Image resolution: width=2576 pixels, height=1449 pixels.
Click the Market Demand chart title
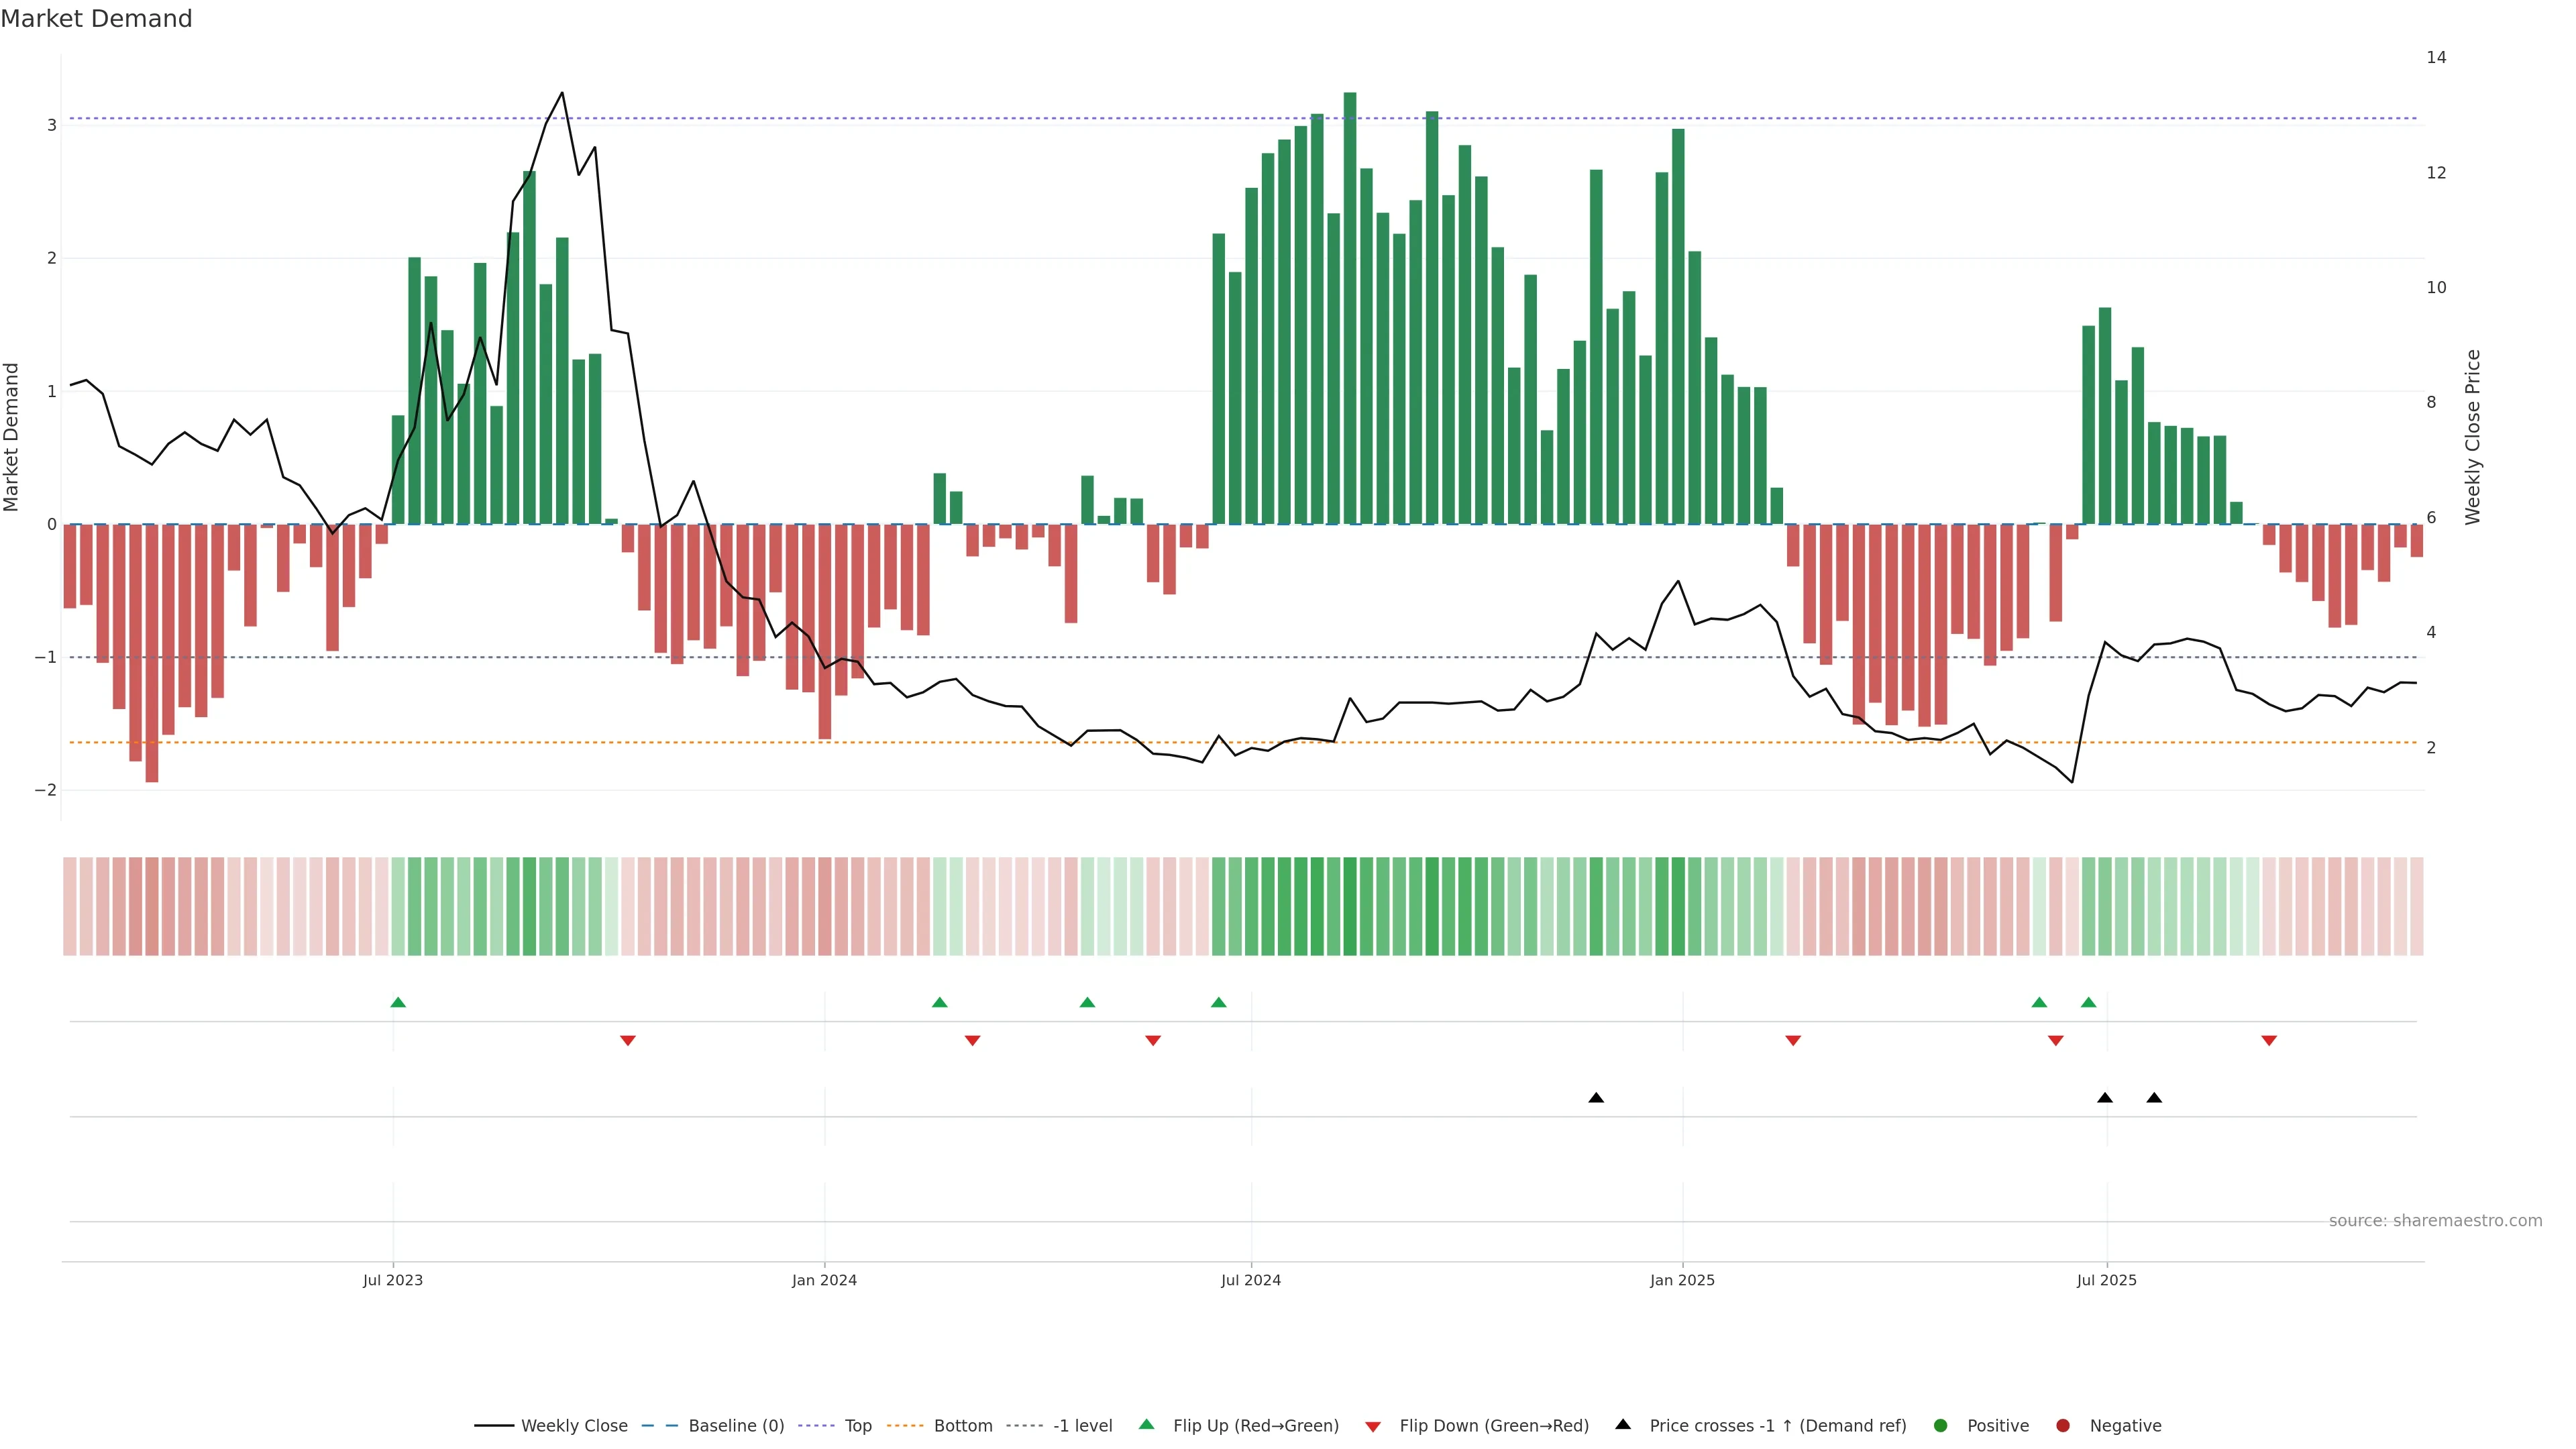pos(96,19)
